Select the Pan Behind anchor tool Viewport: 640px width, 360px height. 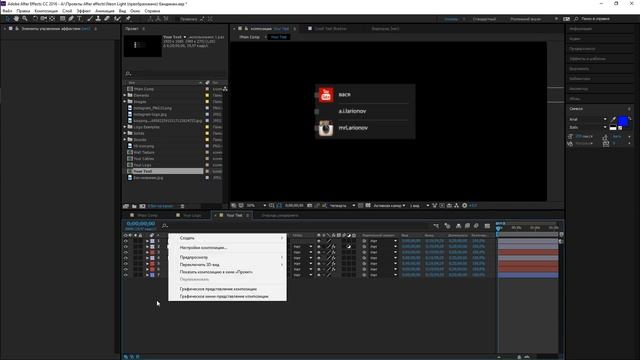52,19
